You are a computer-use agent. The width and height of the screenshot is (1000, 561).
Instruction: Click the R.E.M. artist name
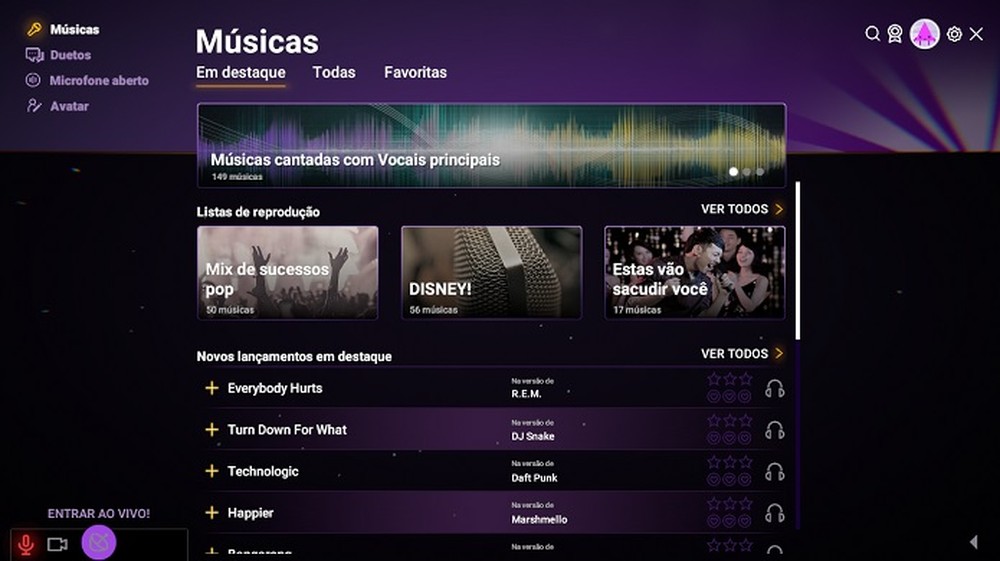[526, 394]
